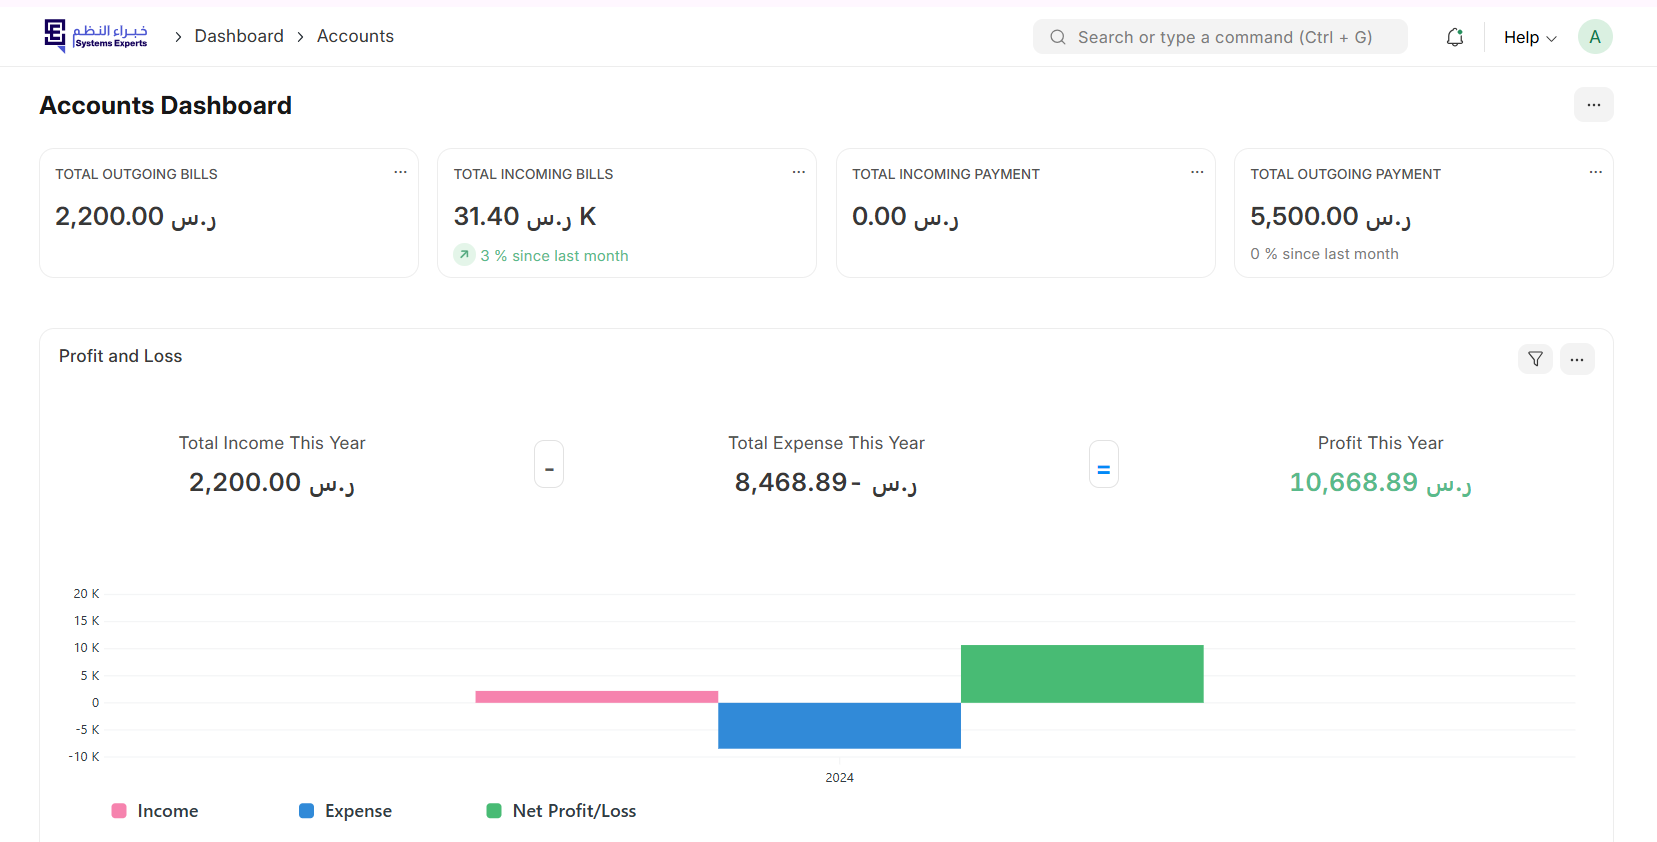This screenshot has width=1657, height=842.
Task: Click the Profit and Loss filter icon
Action: pyautogui.click(x=1535, y=359)
